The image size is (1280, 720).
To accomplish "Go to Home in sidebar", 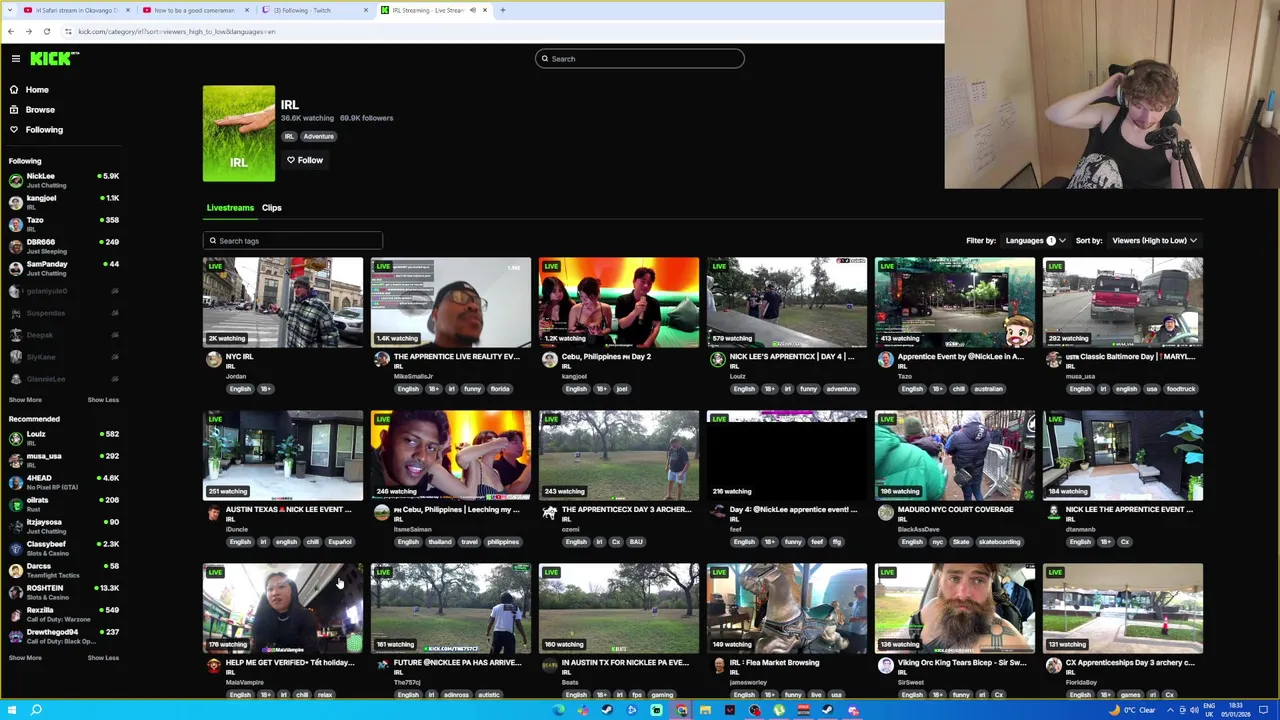I will pyautogui.click(x=37, y=90).
